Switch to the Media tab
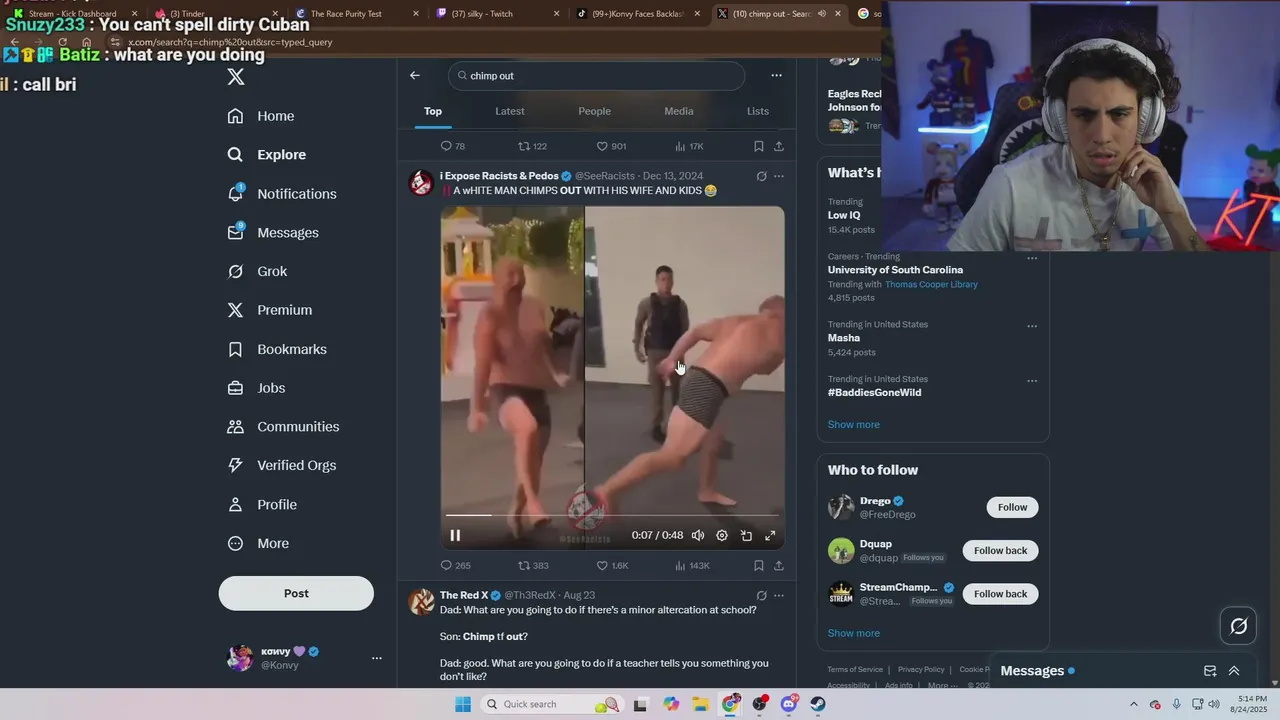Viewport: 1280px width, 720px height. coord(679,111)
